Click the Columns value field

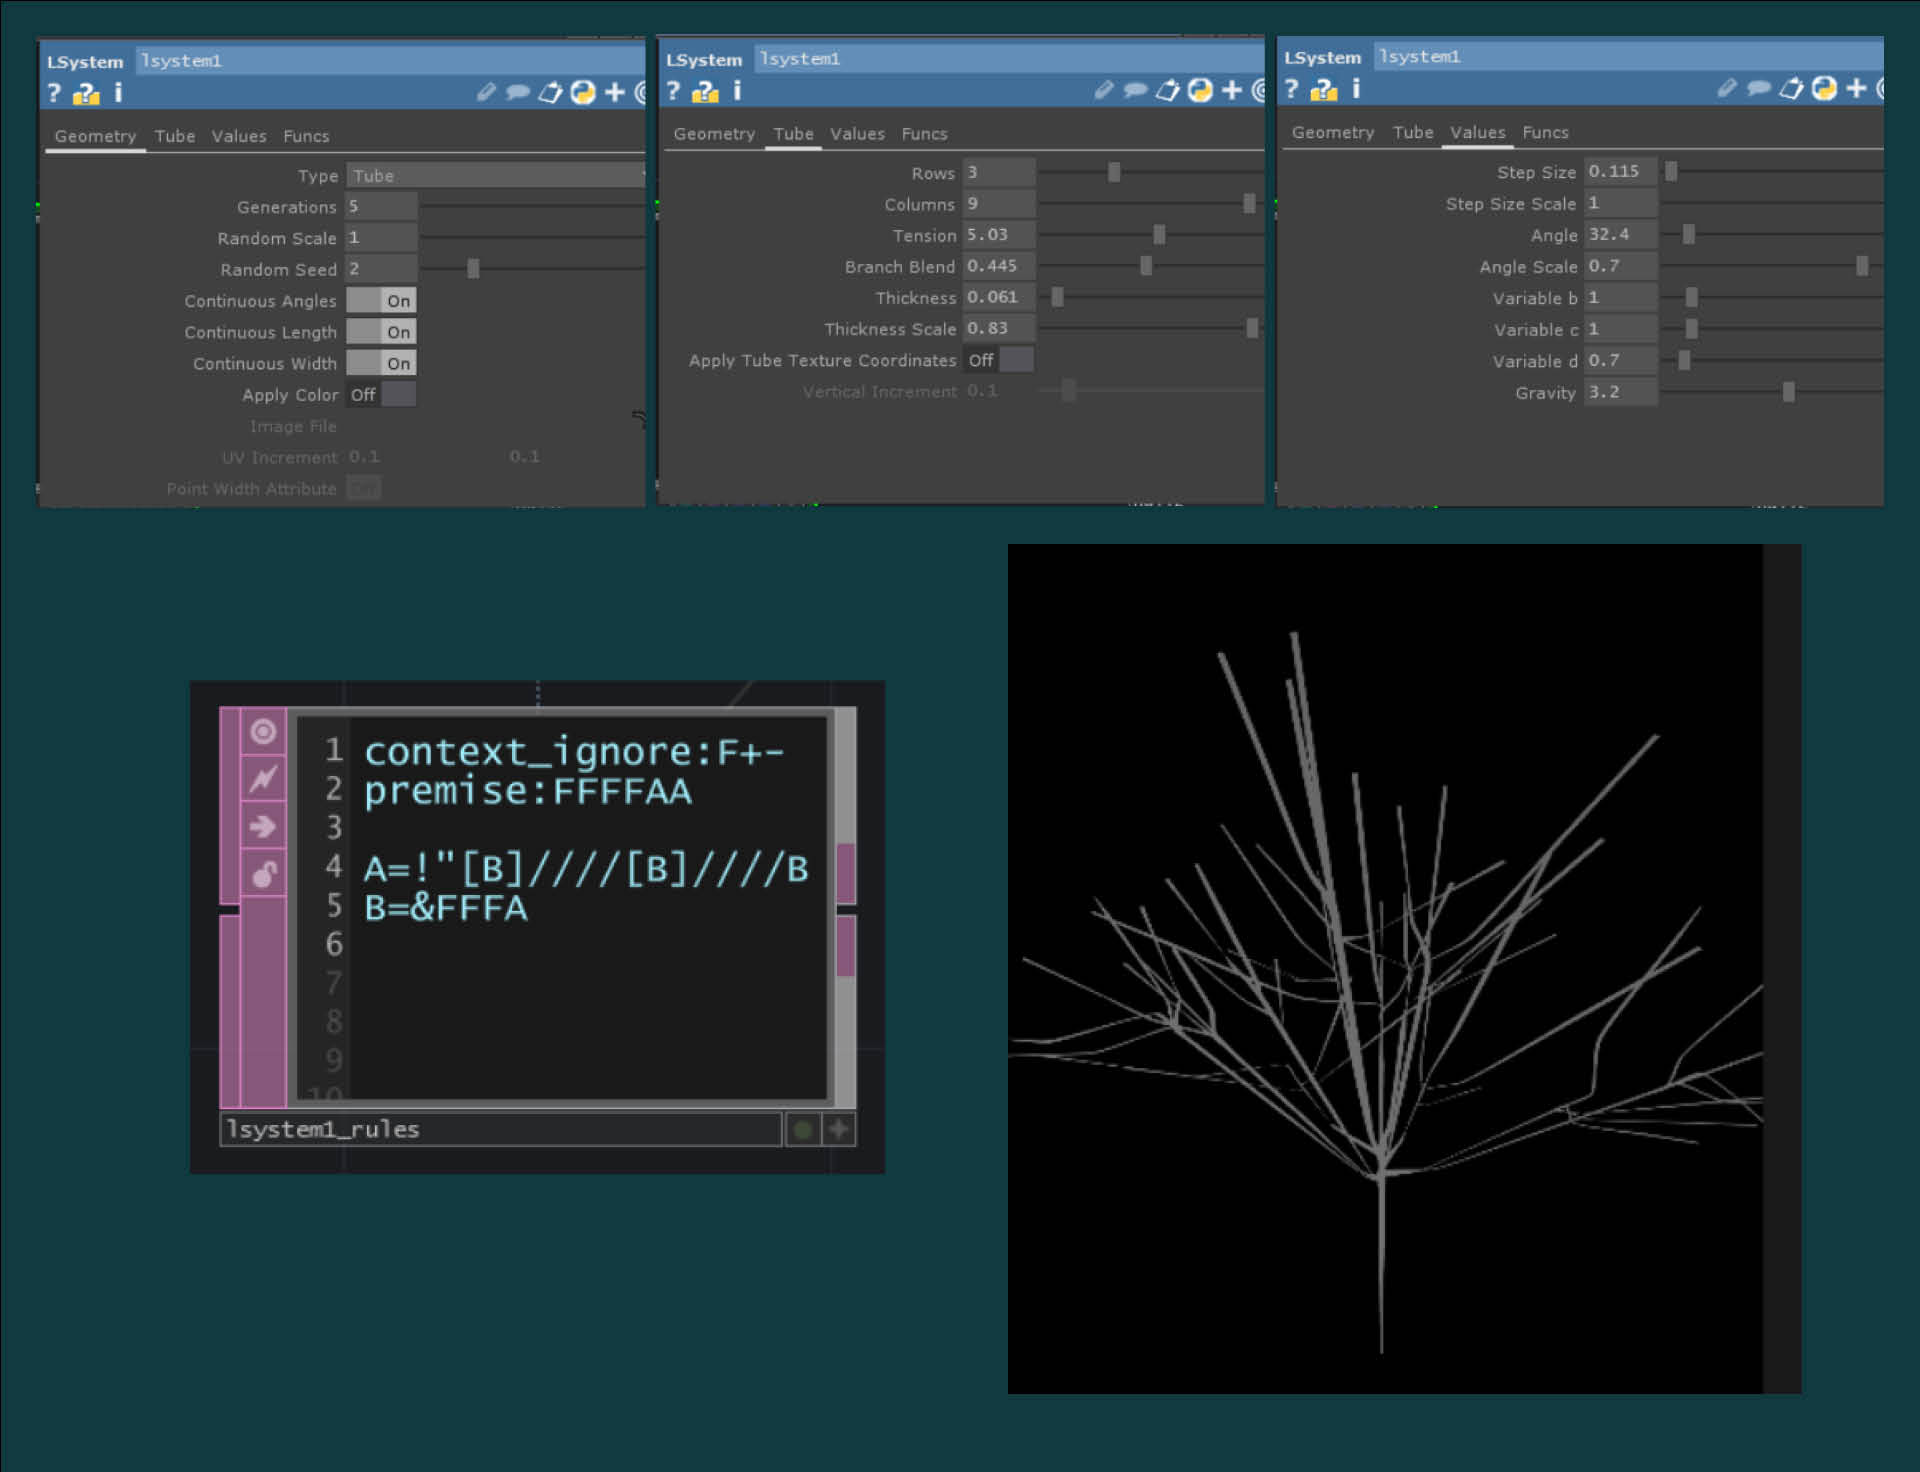[999, 204]
